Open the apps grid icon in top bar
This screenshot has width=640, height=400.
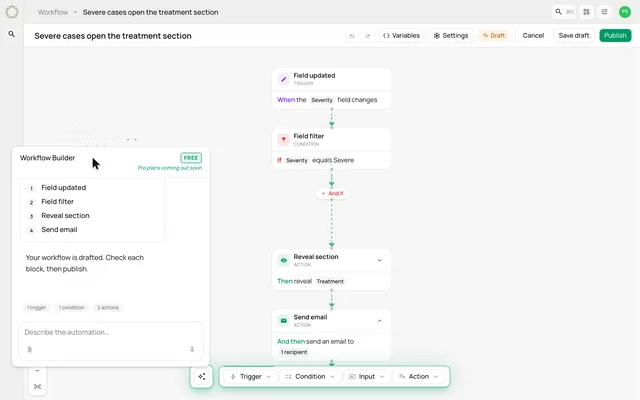point(587,12)
